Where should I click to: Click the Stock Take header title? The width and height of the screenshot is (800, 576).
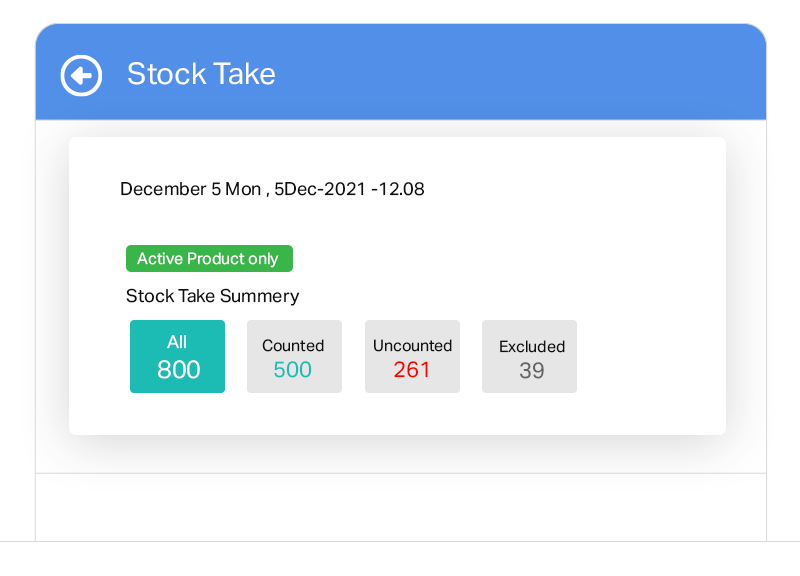click(x=201, y=74)
